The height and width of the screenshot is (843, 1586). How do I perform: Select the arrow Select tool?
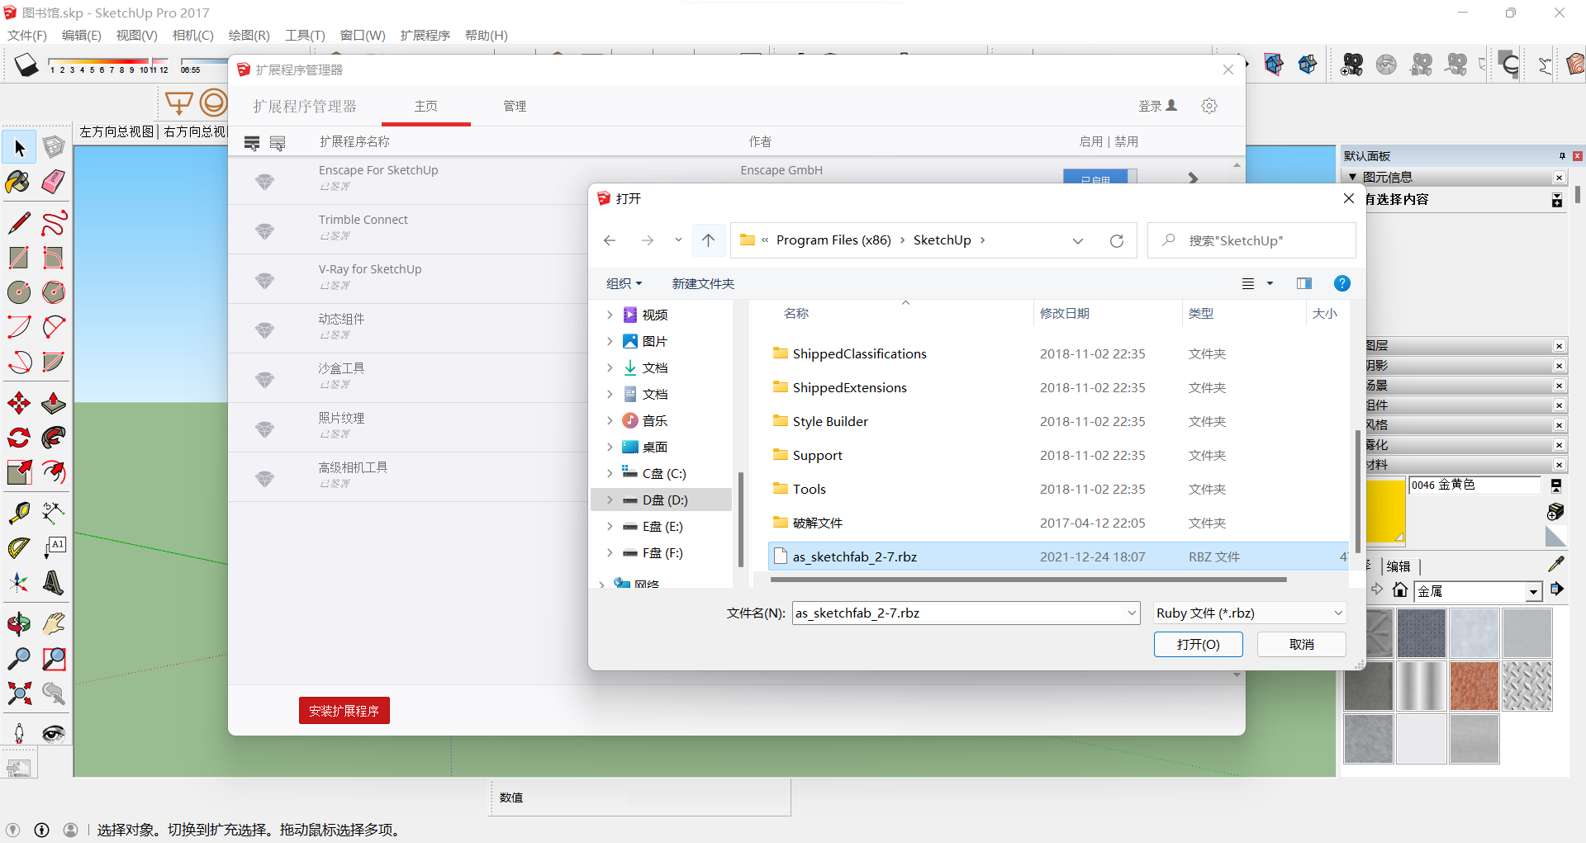pyautogui.click(x=19, y=148)
